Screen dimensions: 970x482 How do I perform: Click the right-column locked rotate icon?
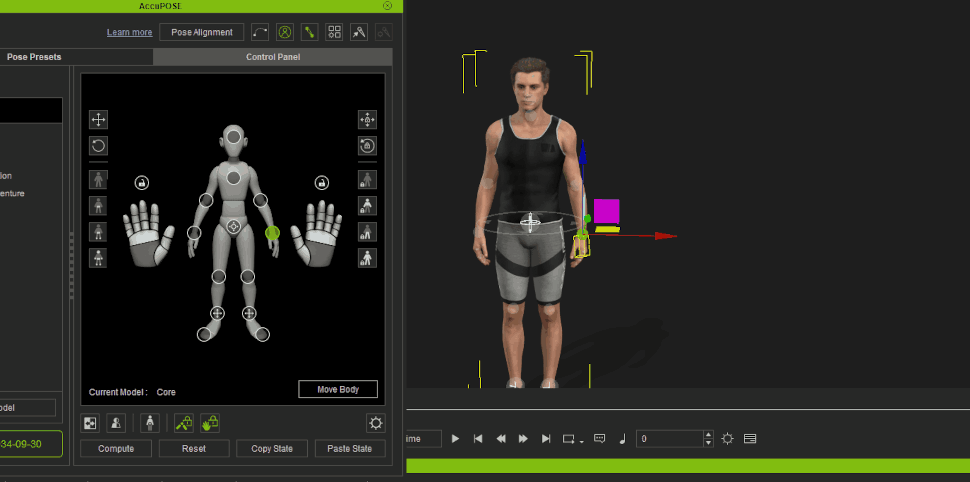pos(367,146)
